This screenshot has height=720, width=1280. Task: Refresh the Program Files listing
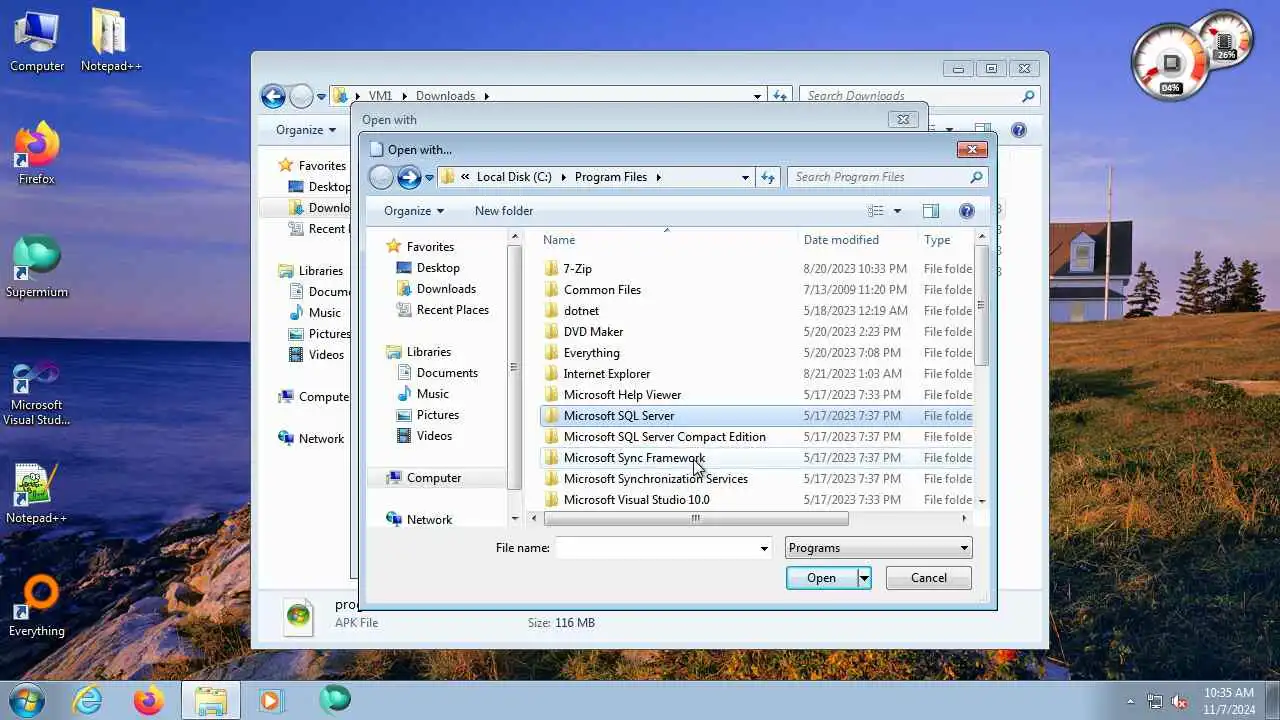pyautogui.click(x=768, y=177)
